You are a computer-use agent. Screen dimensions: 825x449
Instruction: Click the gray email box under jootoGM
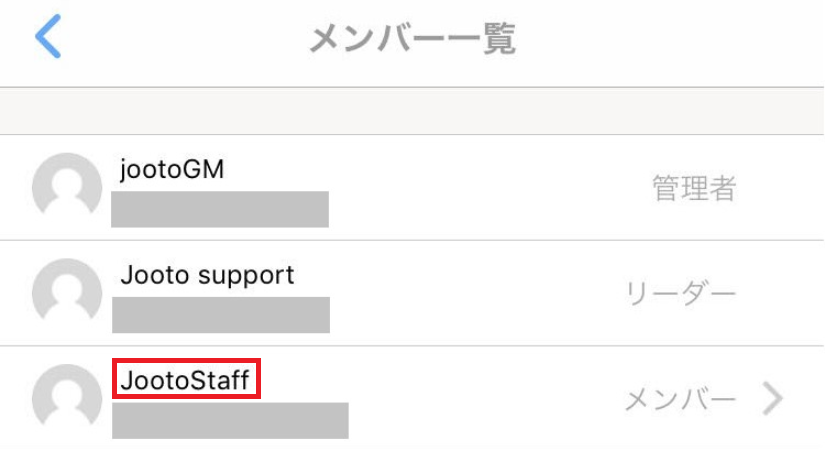click(220, 209)
